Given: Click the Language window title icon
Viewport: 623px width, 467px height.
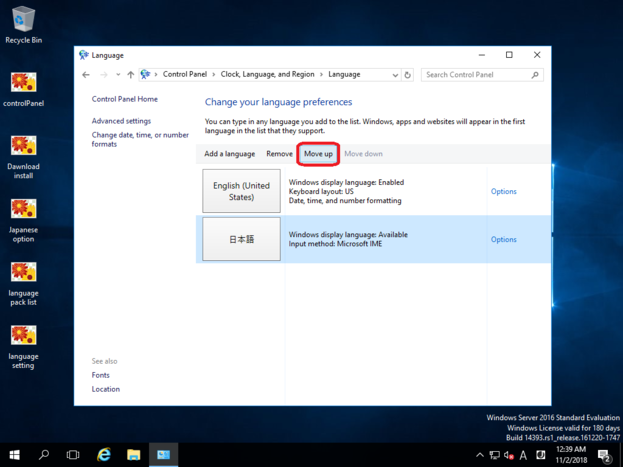Looking at the screenshot, I should tap(83, 55).
